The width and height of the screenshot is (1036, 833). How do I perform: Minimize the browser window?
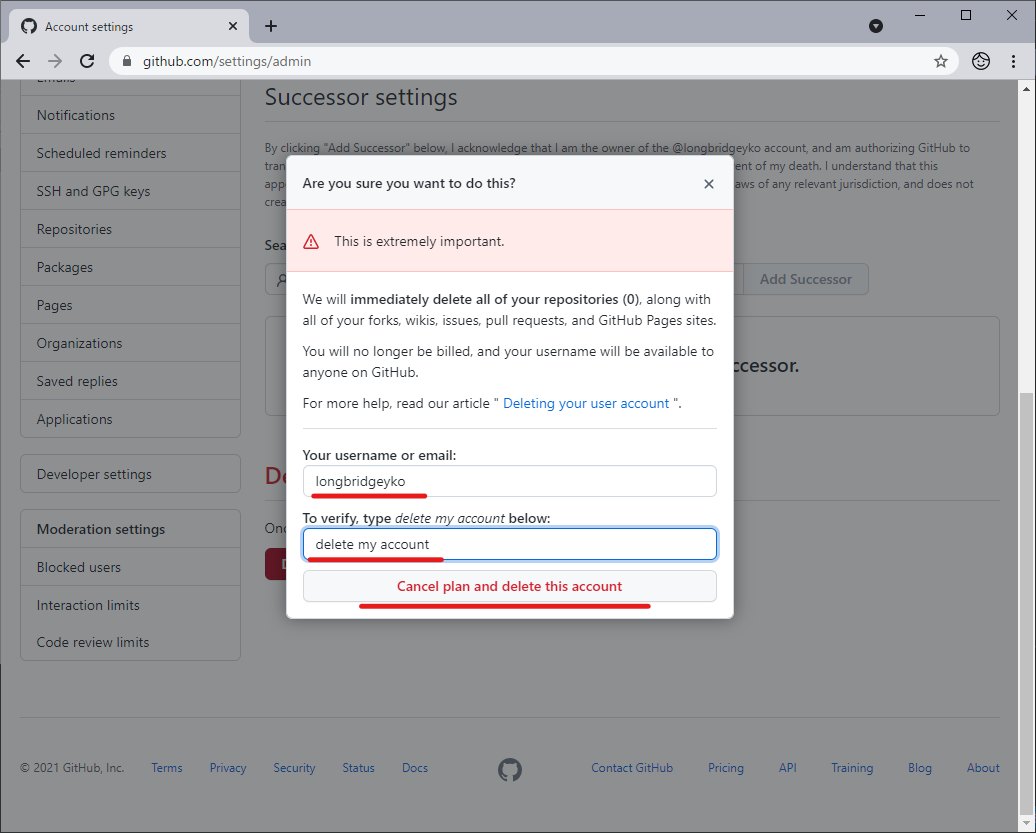click(920, 15)
